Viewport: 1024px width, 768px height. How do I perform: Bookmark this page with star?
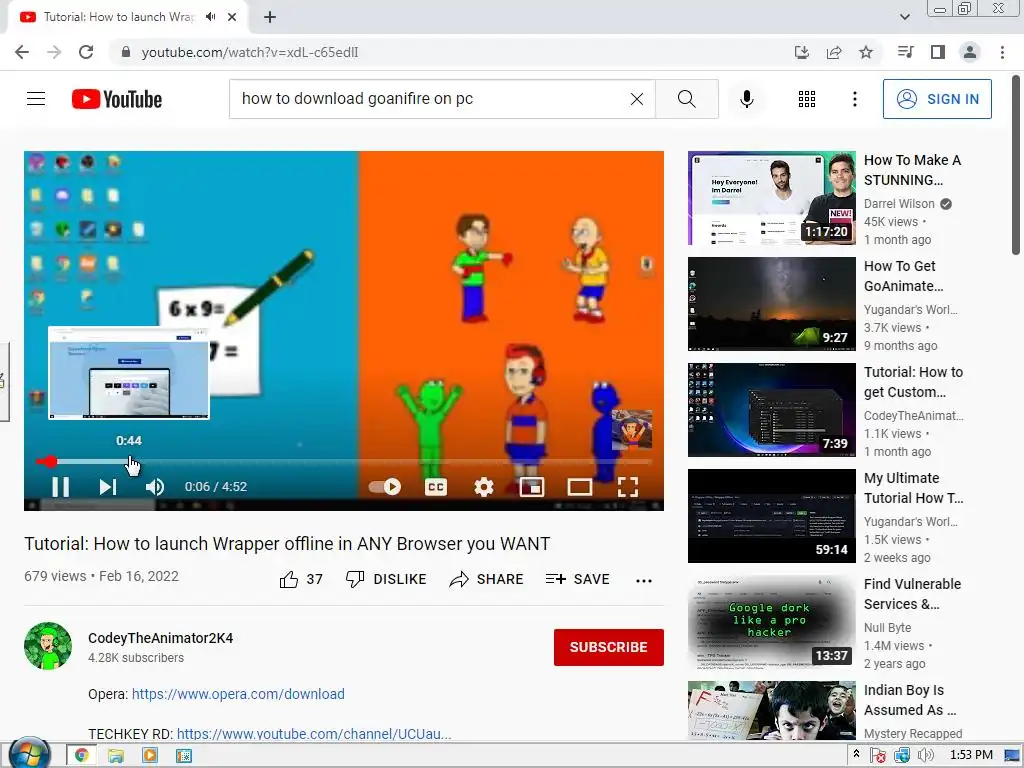866,52
